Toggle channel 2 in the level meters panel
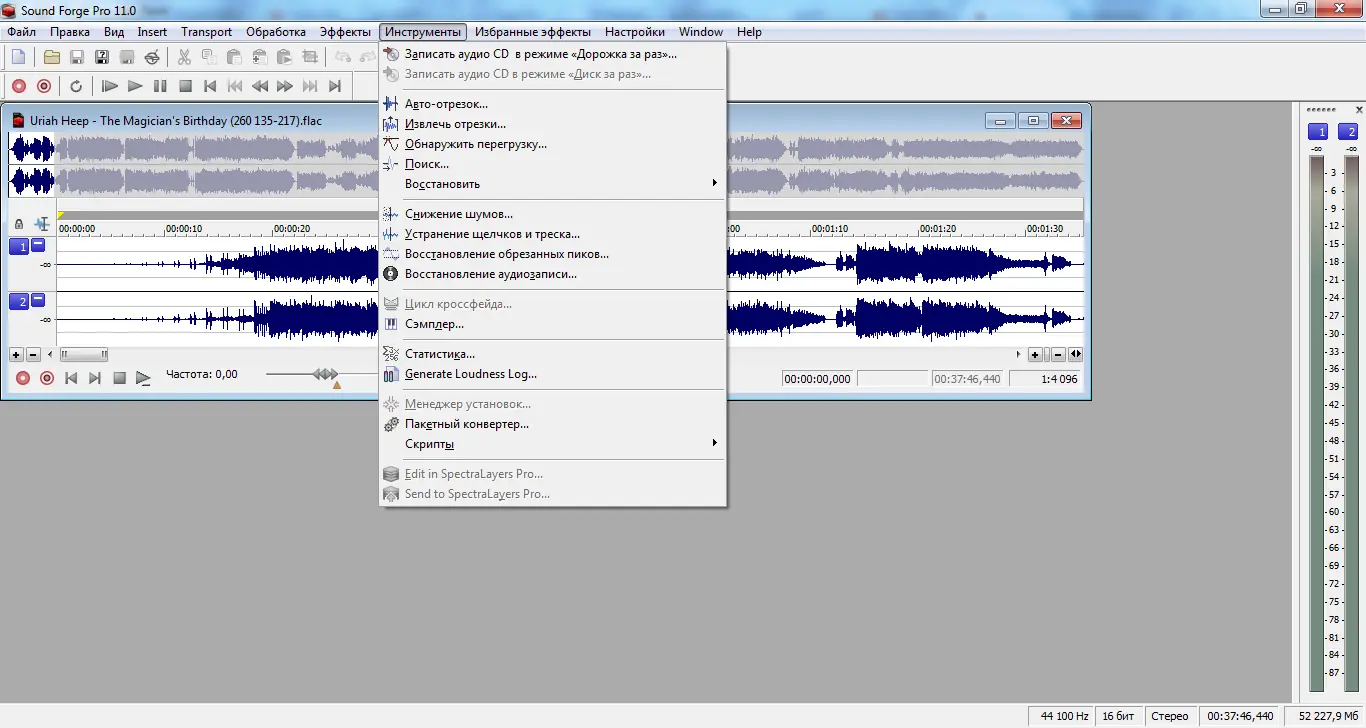Screen dimensions: 1366x728 click(1350, 132)
